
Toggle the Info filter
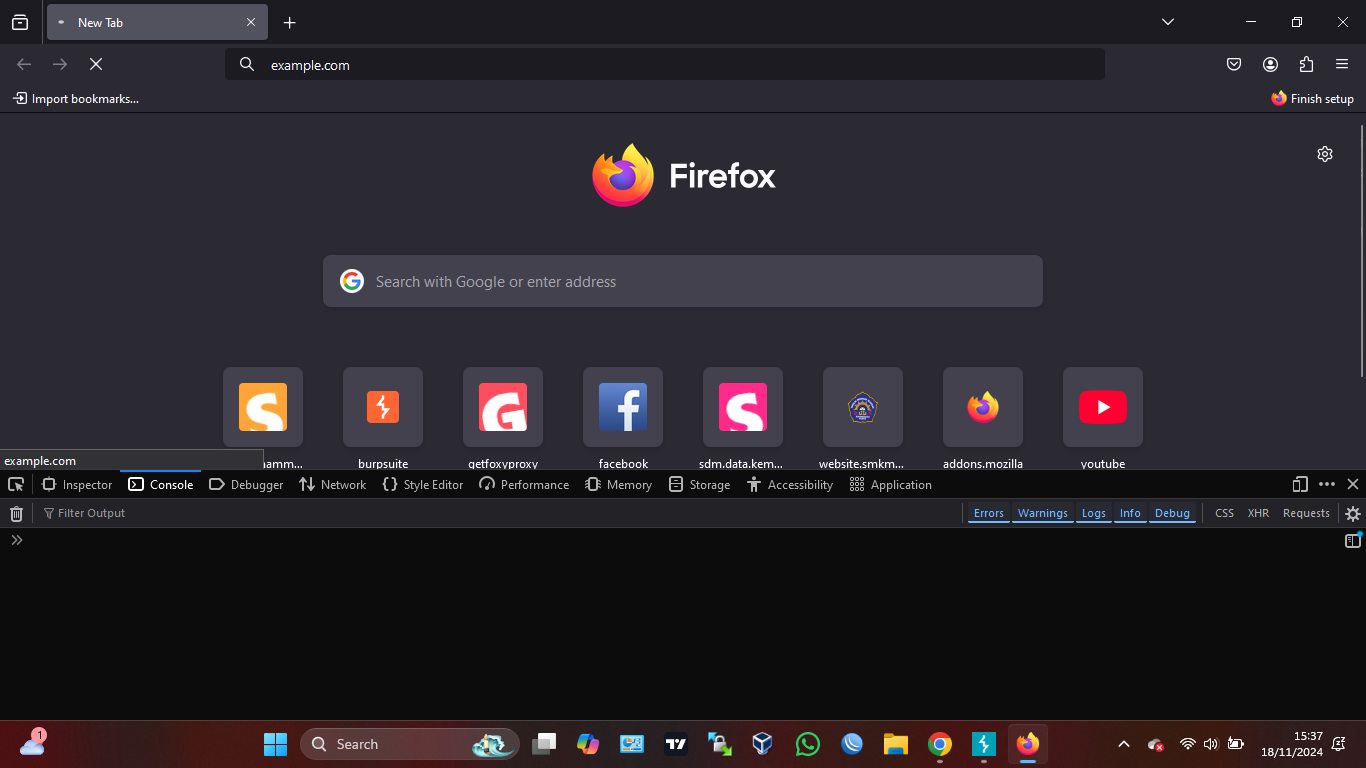(x=1130, y=513)
